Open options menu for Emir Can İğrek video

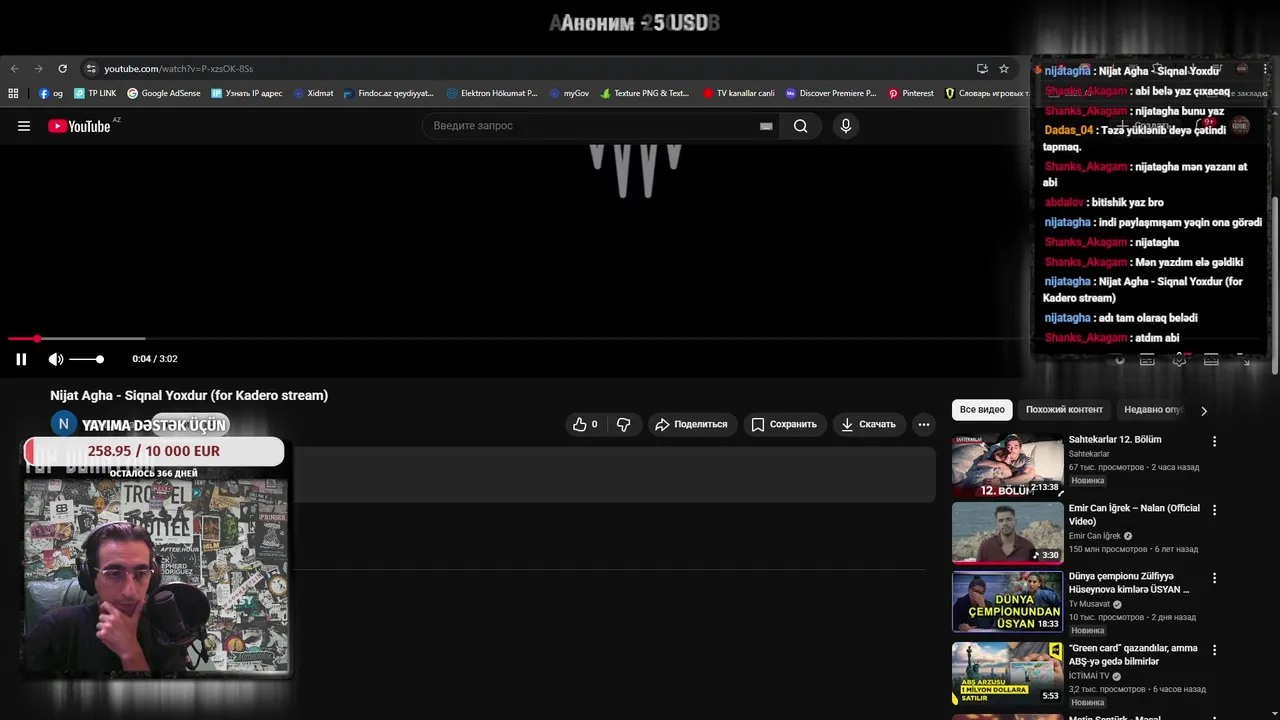[x=1215, y=509]
